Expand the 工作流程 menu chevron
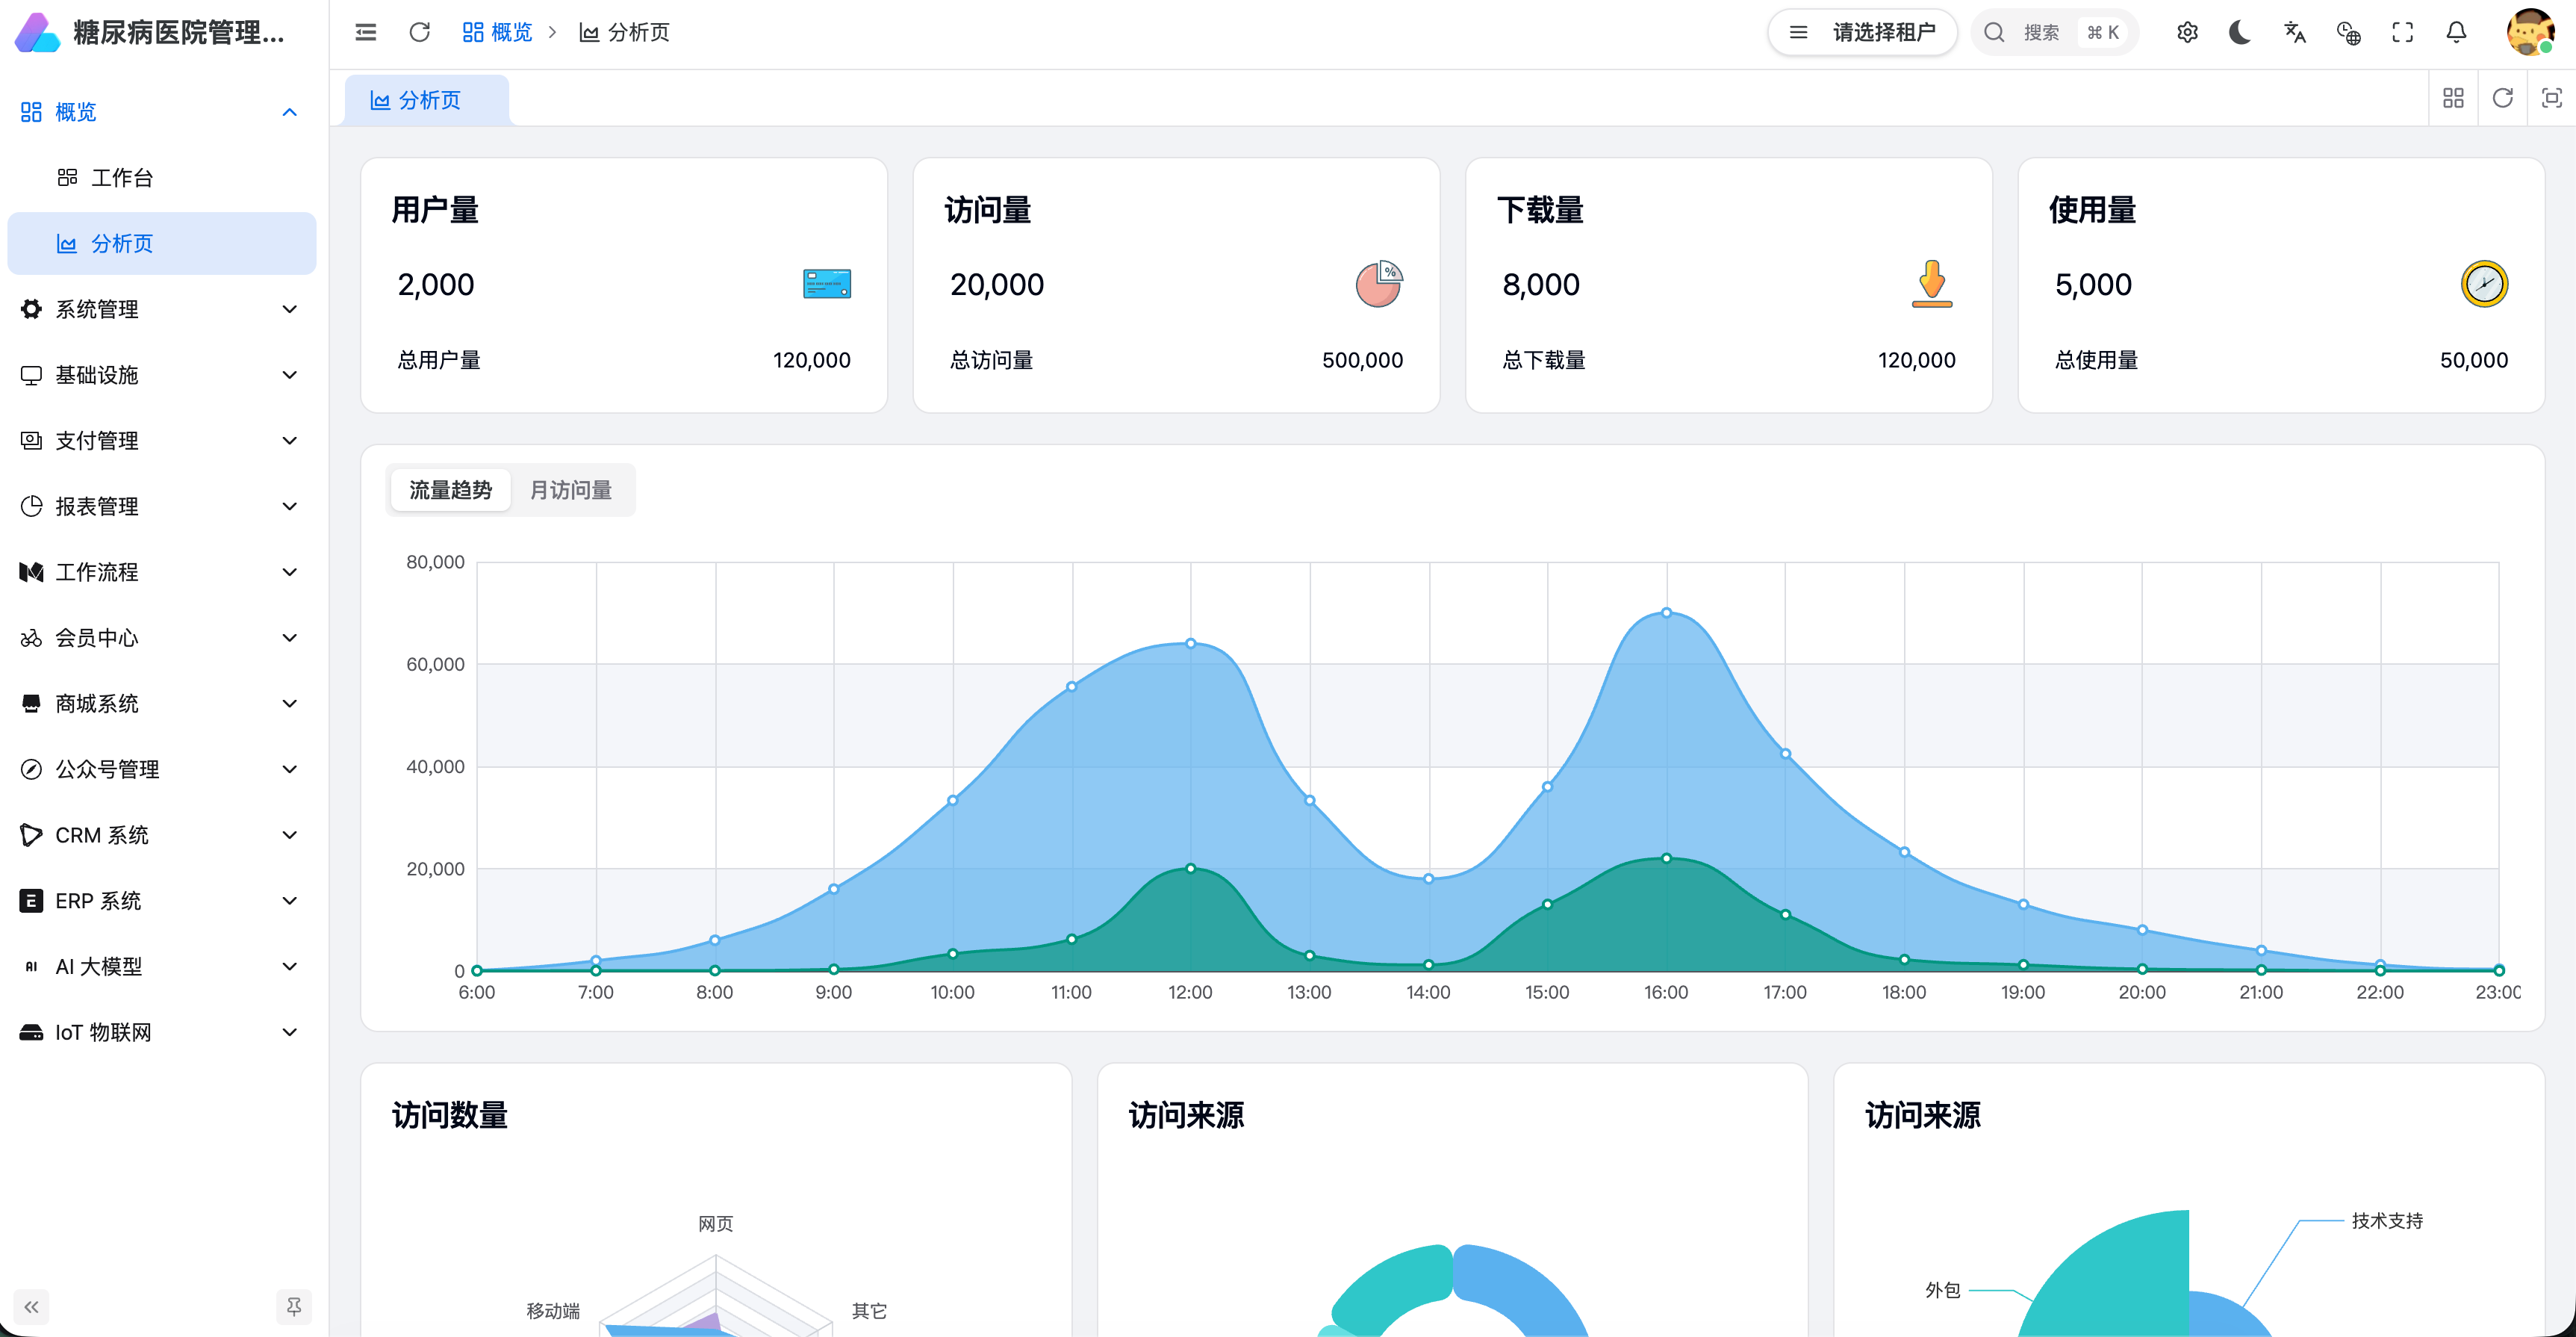The image size is (2576, 1337). point(290,572)
